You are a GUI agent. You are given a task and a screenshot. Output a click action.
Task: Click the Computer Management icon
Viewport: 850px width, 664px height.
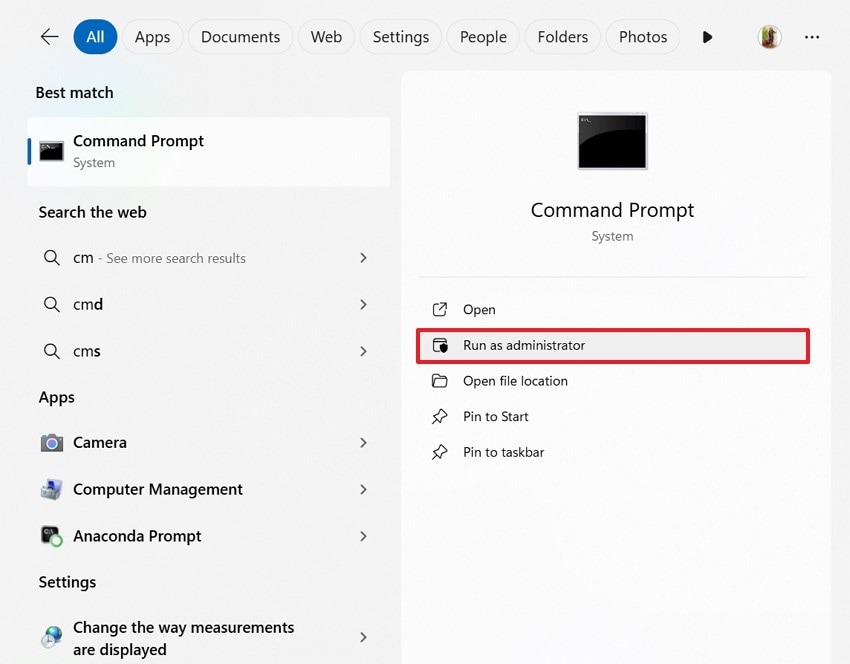tap(51, 489)
